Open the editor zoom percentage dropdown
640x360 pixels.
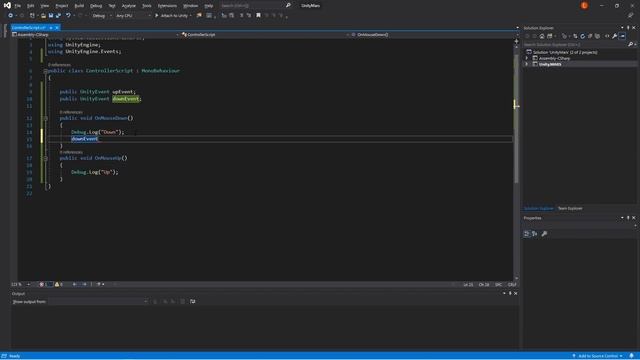(20, 284)
